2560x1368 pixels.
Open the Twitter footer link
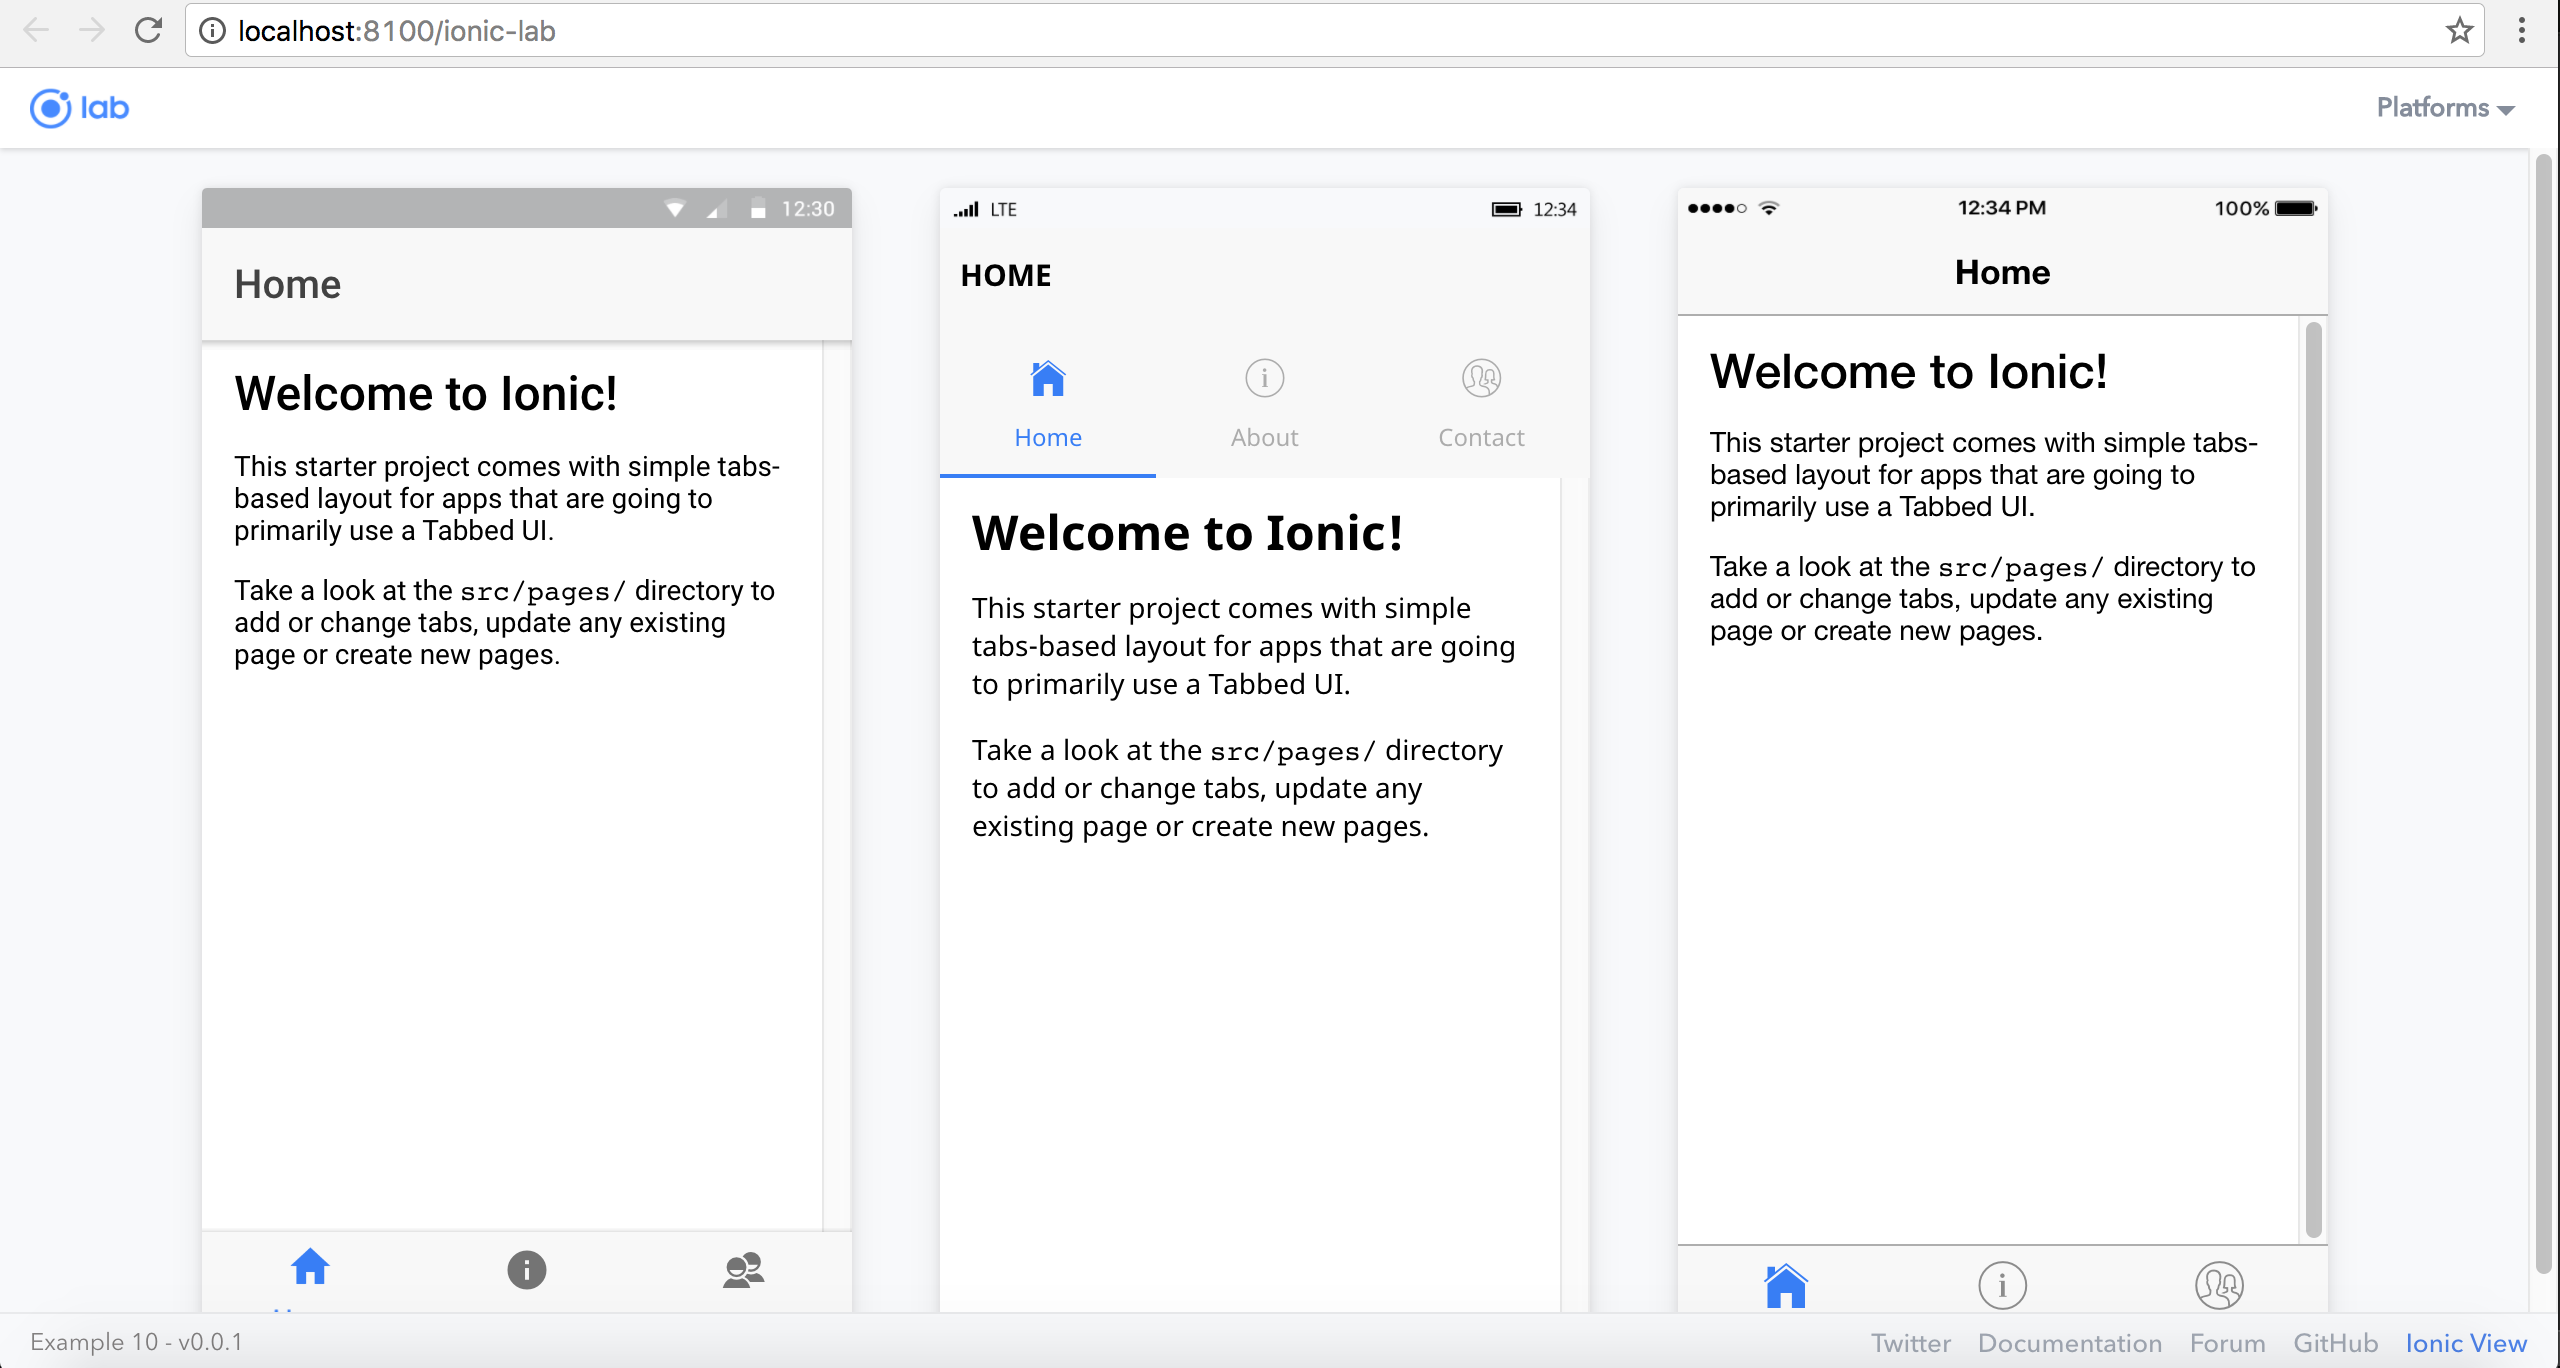pyautogui.click(x=1910, y=1343)
